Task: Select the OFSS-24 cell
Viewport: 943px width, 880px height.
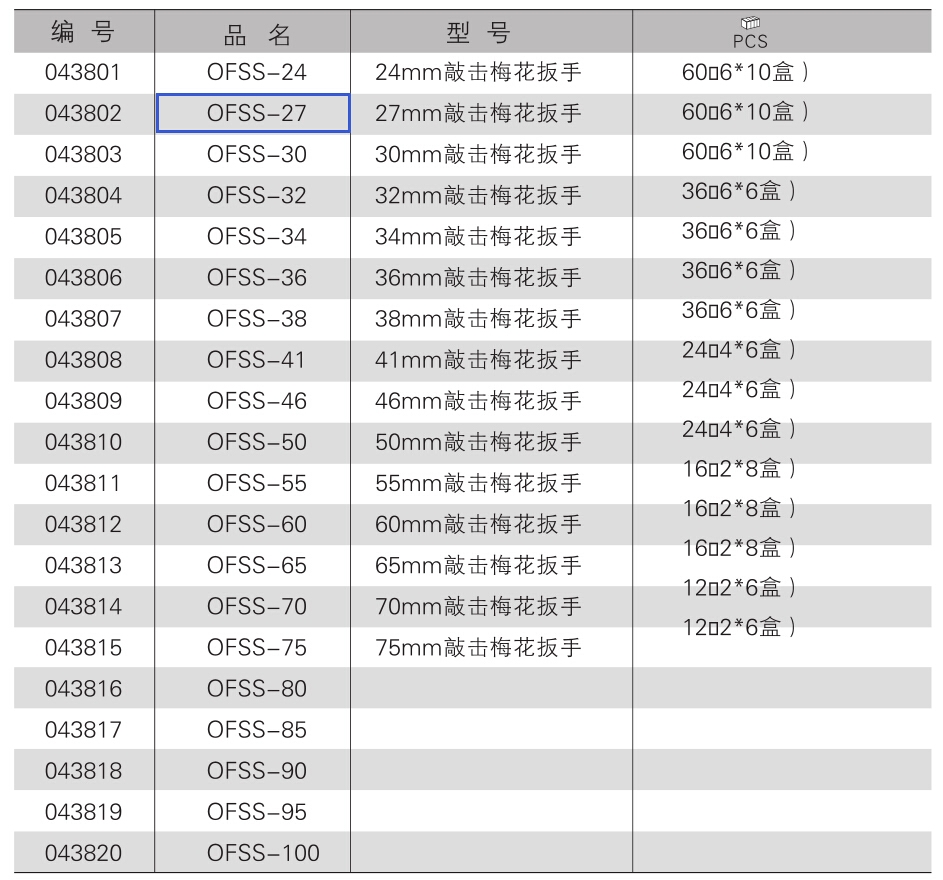Action: click(257, 73)
